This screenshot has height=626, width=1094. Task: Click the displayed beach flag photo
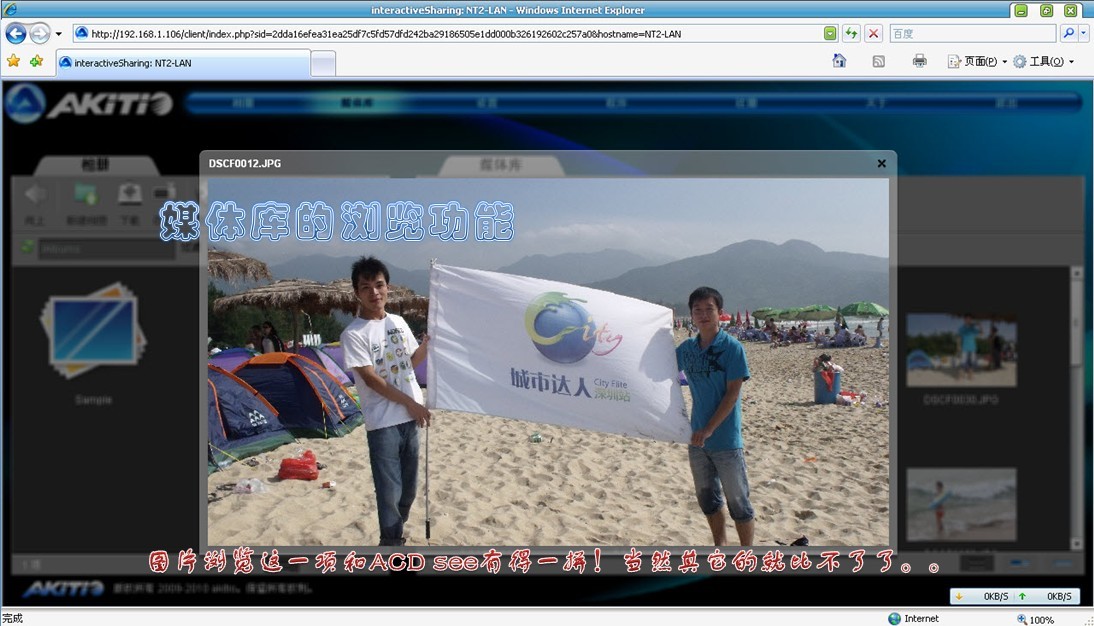[x=548, y=362]
